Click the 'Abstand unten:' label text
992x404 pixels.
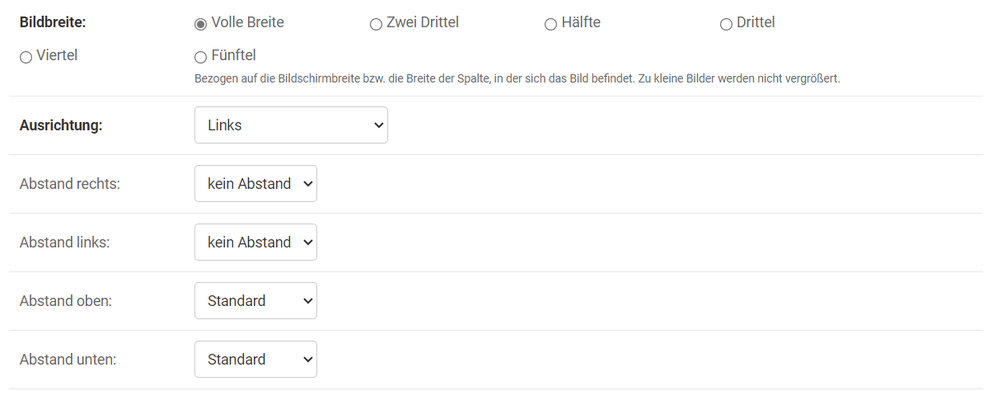point(67,359)
